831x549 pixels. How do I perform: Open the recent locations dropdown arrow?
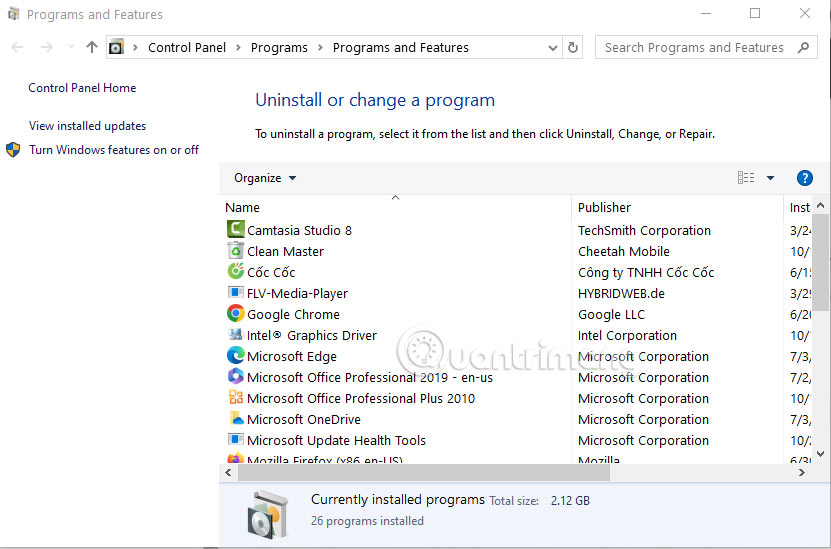point(71,47)
